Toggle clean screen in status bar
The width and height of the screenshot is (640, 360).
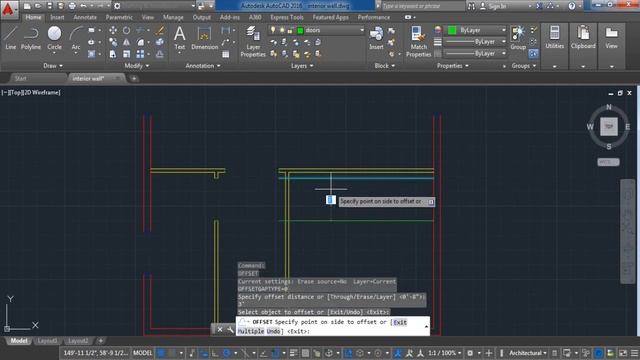pos(623,353)
